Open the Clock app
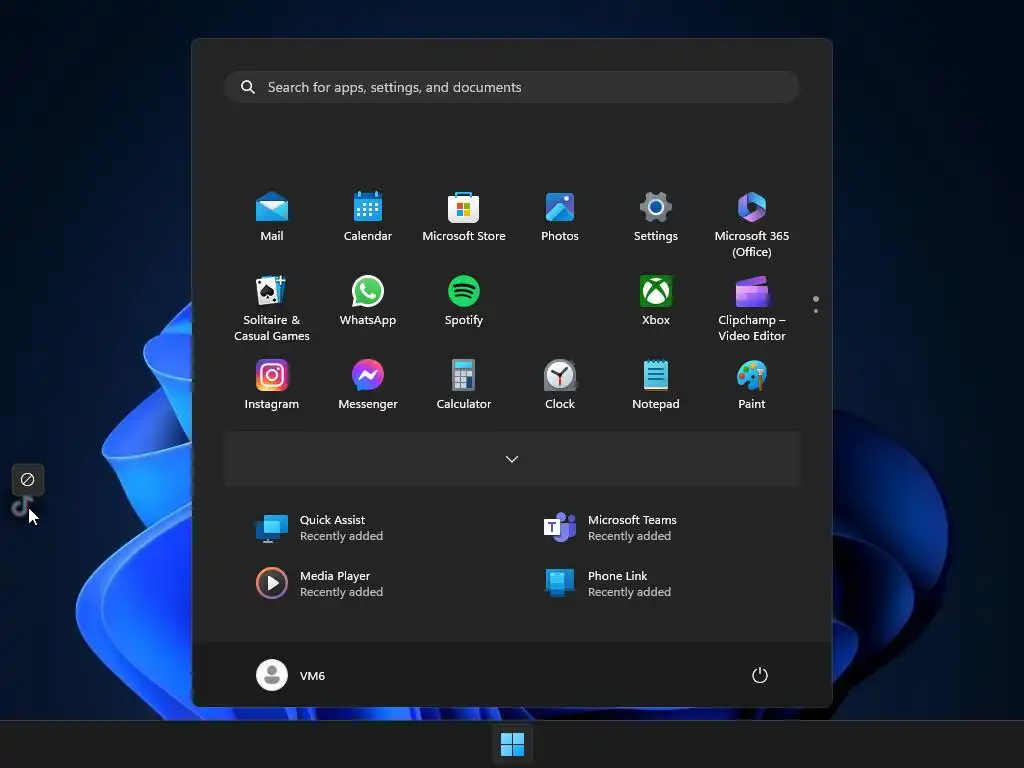 pyautogui.click(x=560, y=384)
